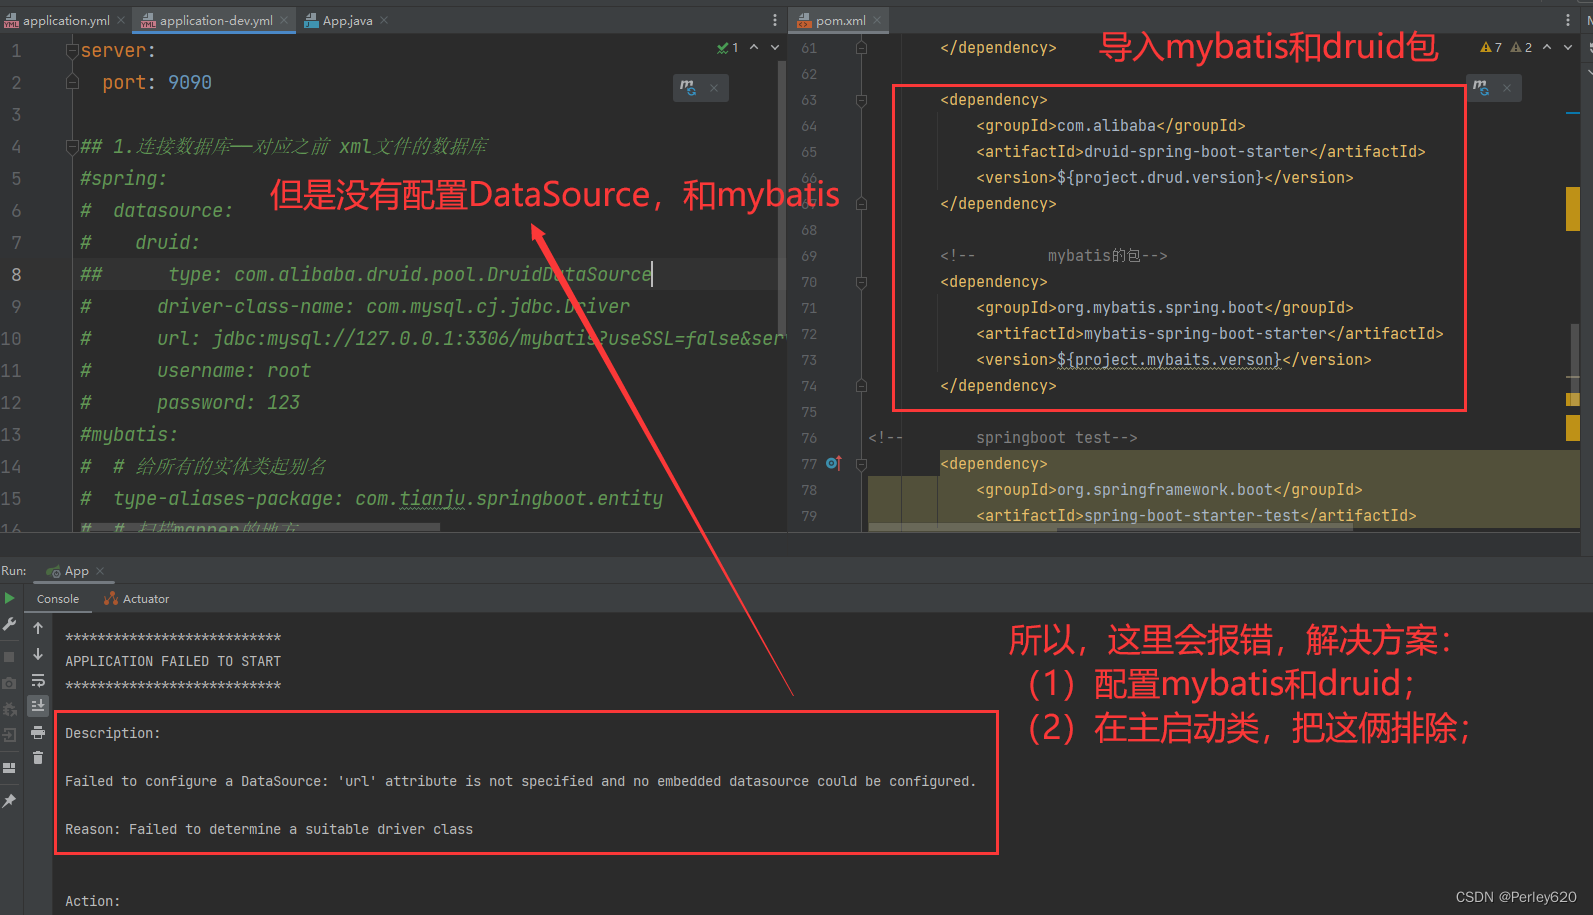
Task: Dismiss Maven reload popup in pom.xml editor
Action: click(1507, 88)
